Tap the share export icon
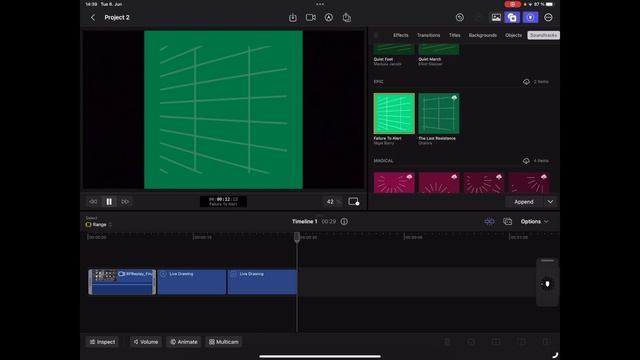 347,18
